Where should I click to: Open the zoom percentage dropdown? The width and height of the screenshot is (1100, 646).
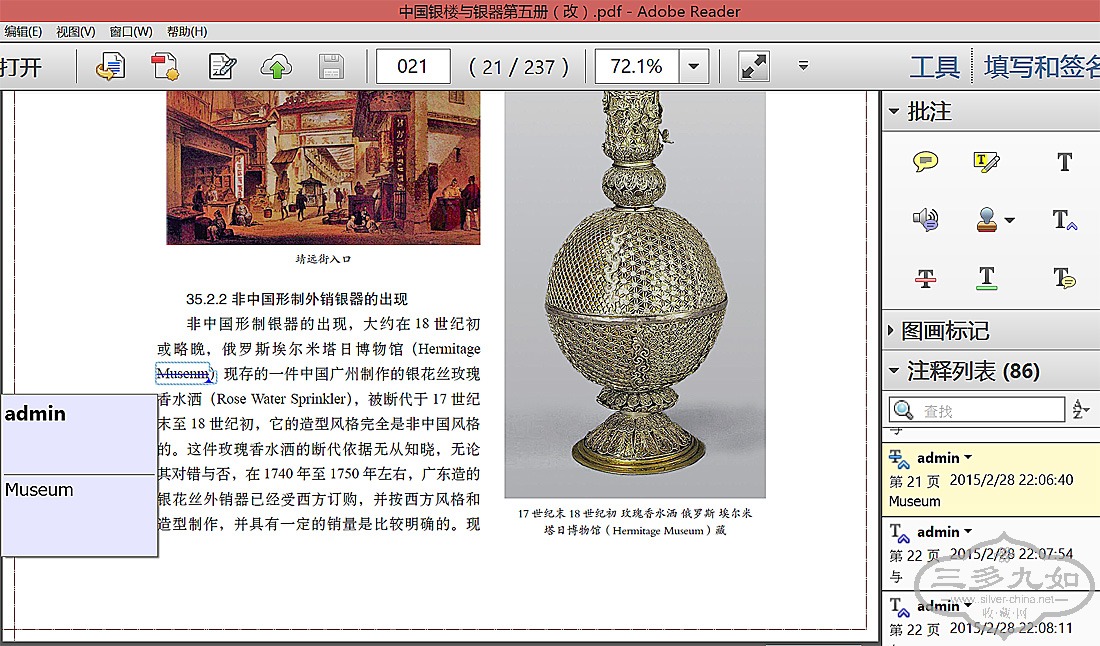pos(694,67)
